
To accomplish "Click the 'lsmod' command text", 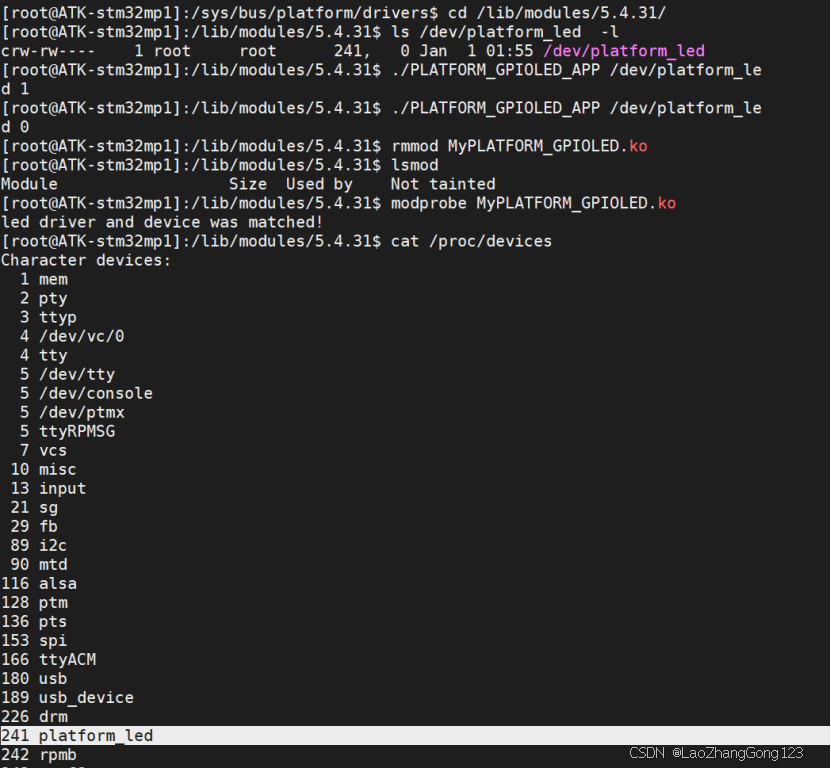I will 415,165.
